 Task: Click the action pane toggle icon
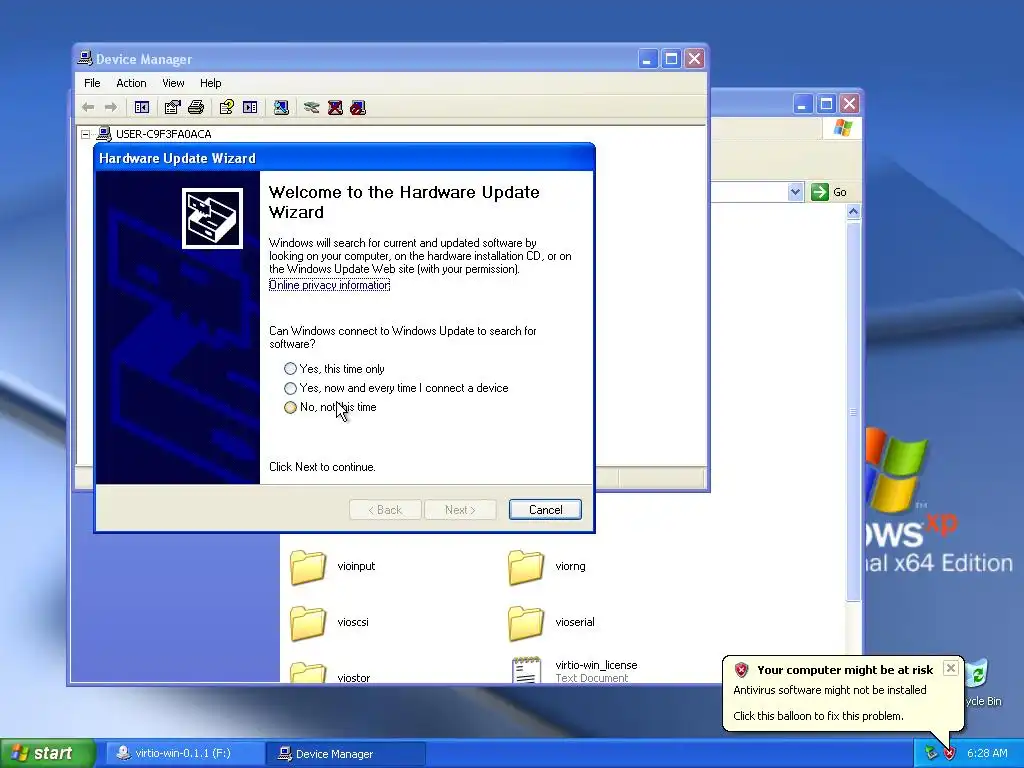click(250, 107)
